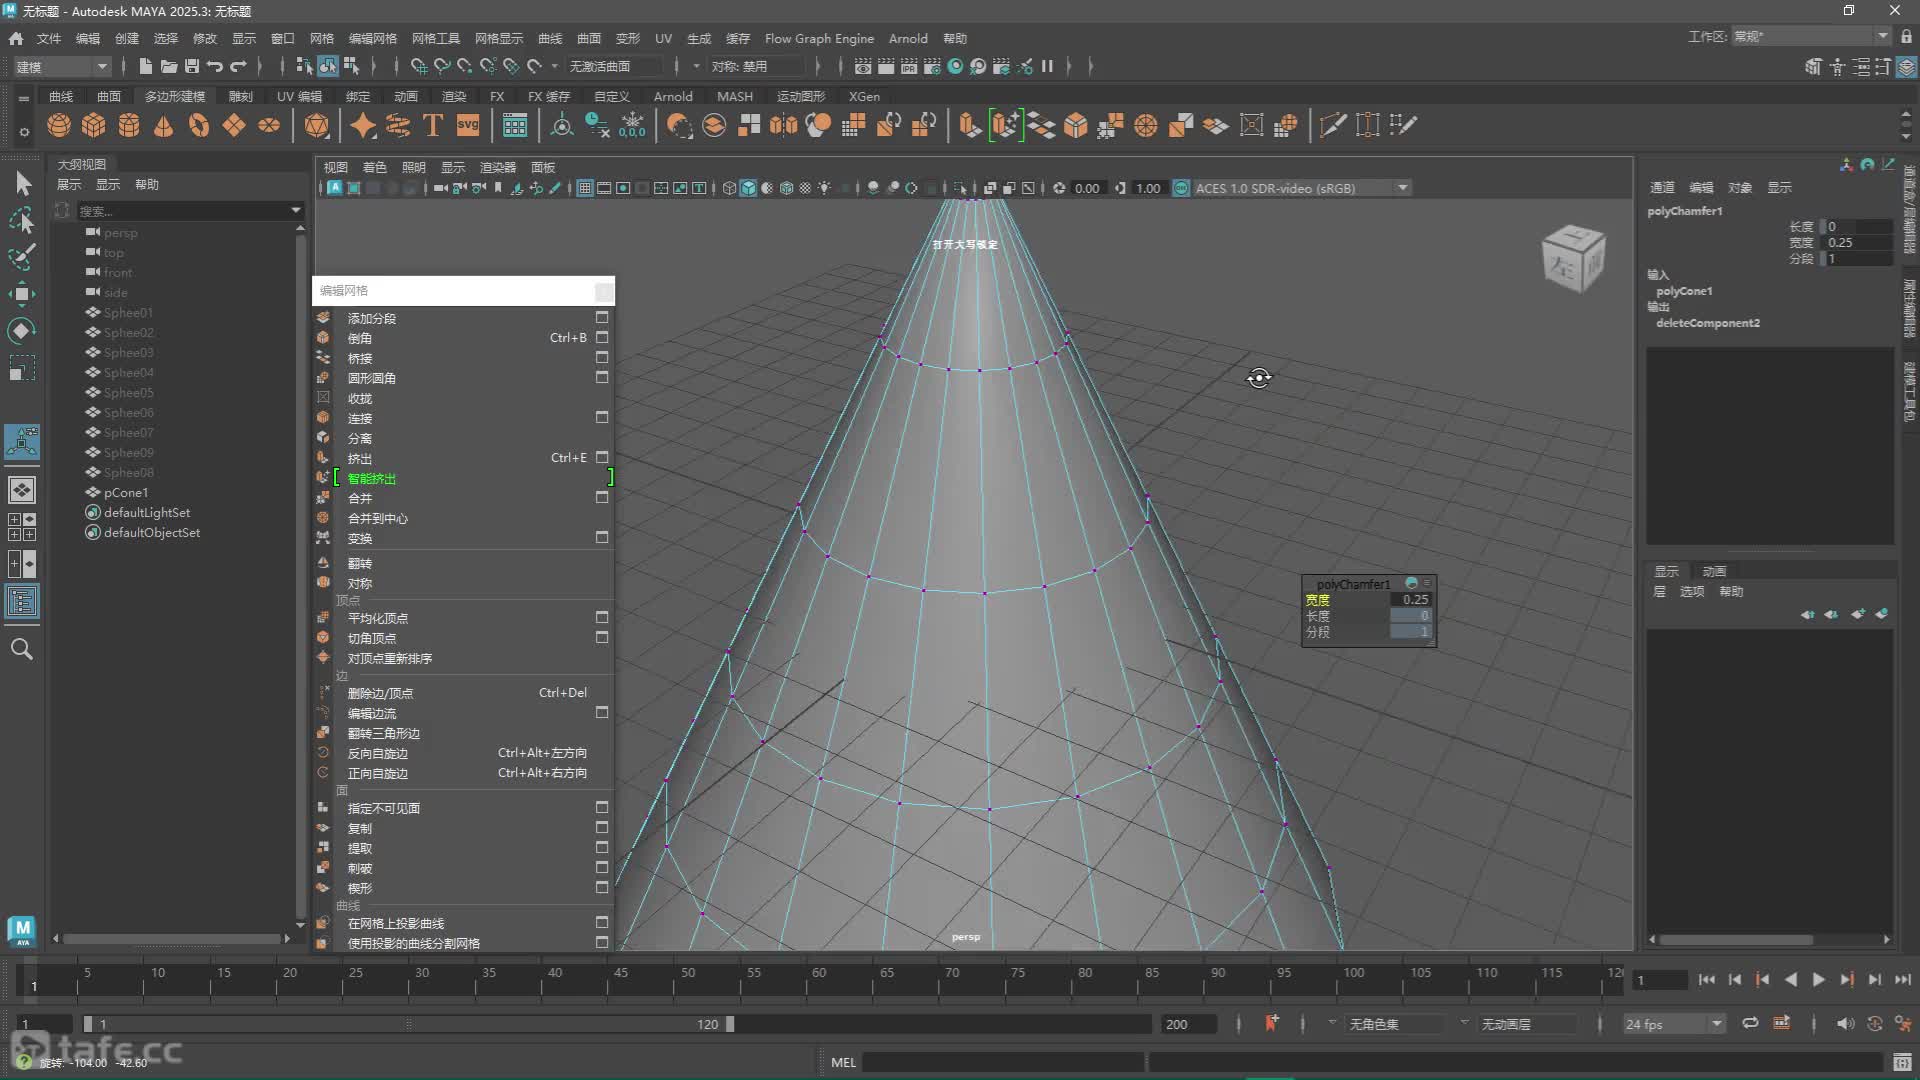The image size is (1920, 1080).
Task: Open the 24 fps frame rate dropdown
Action: [x=1716, y=1024]
